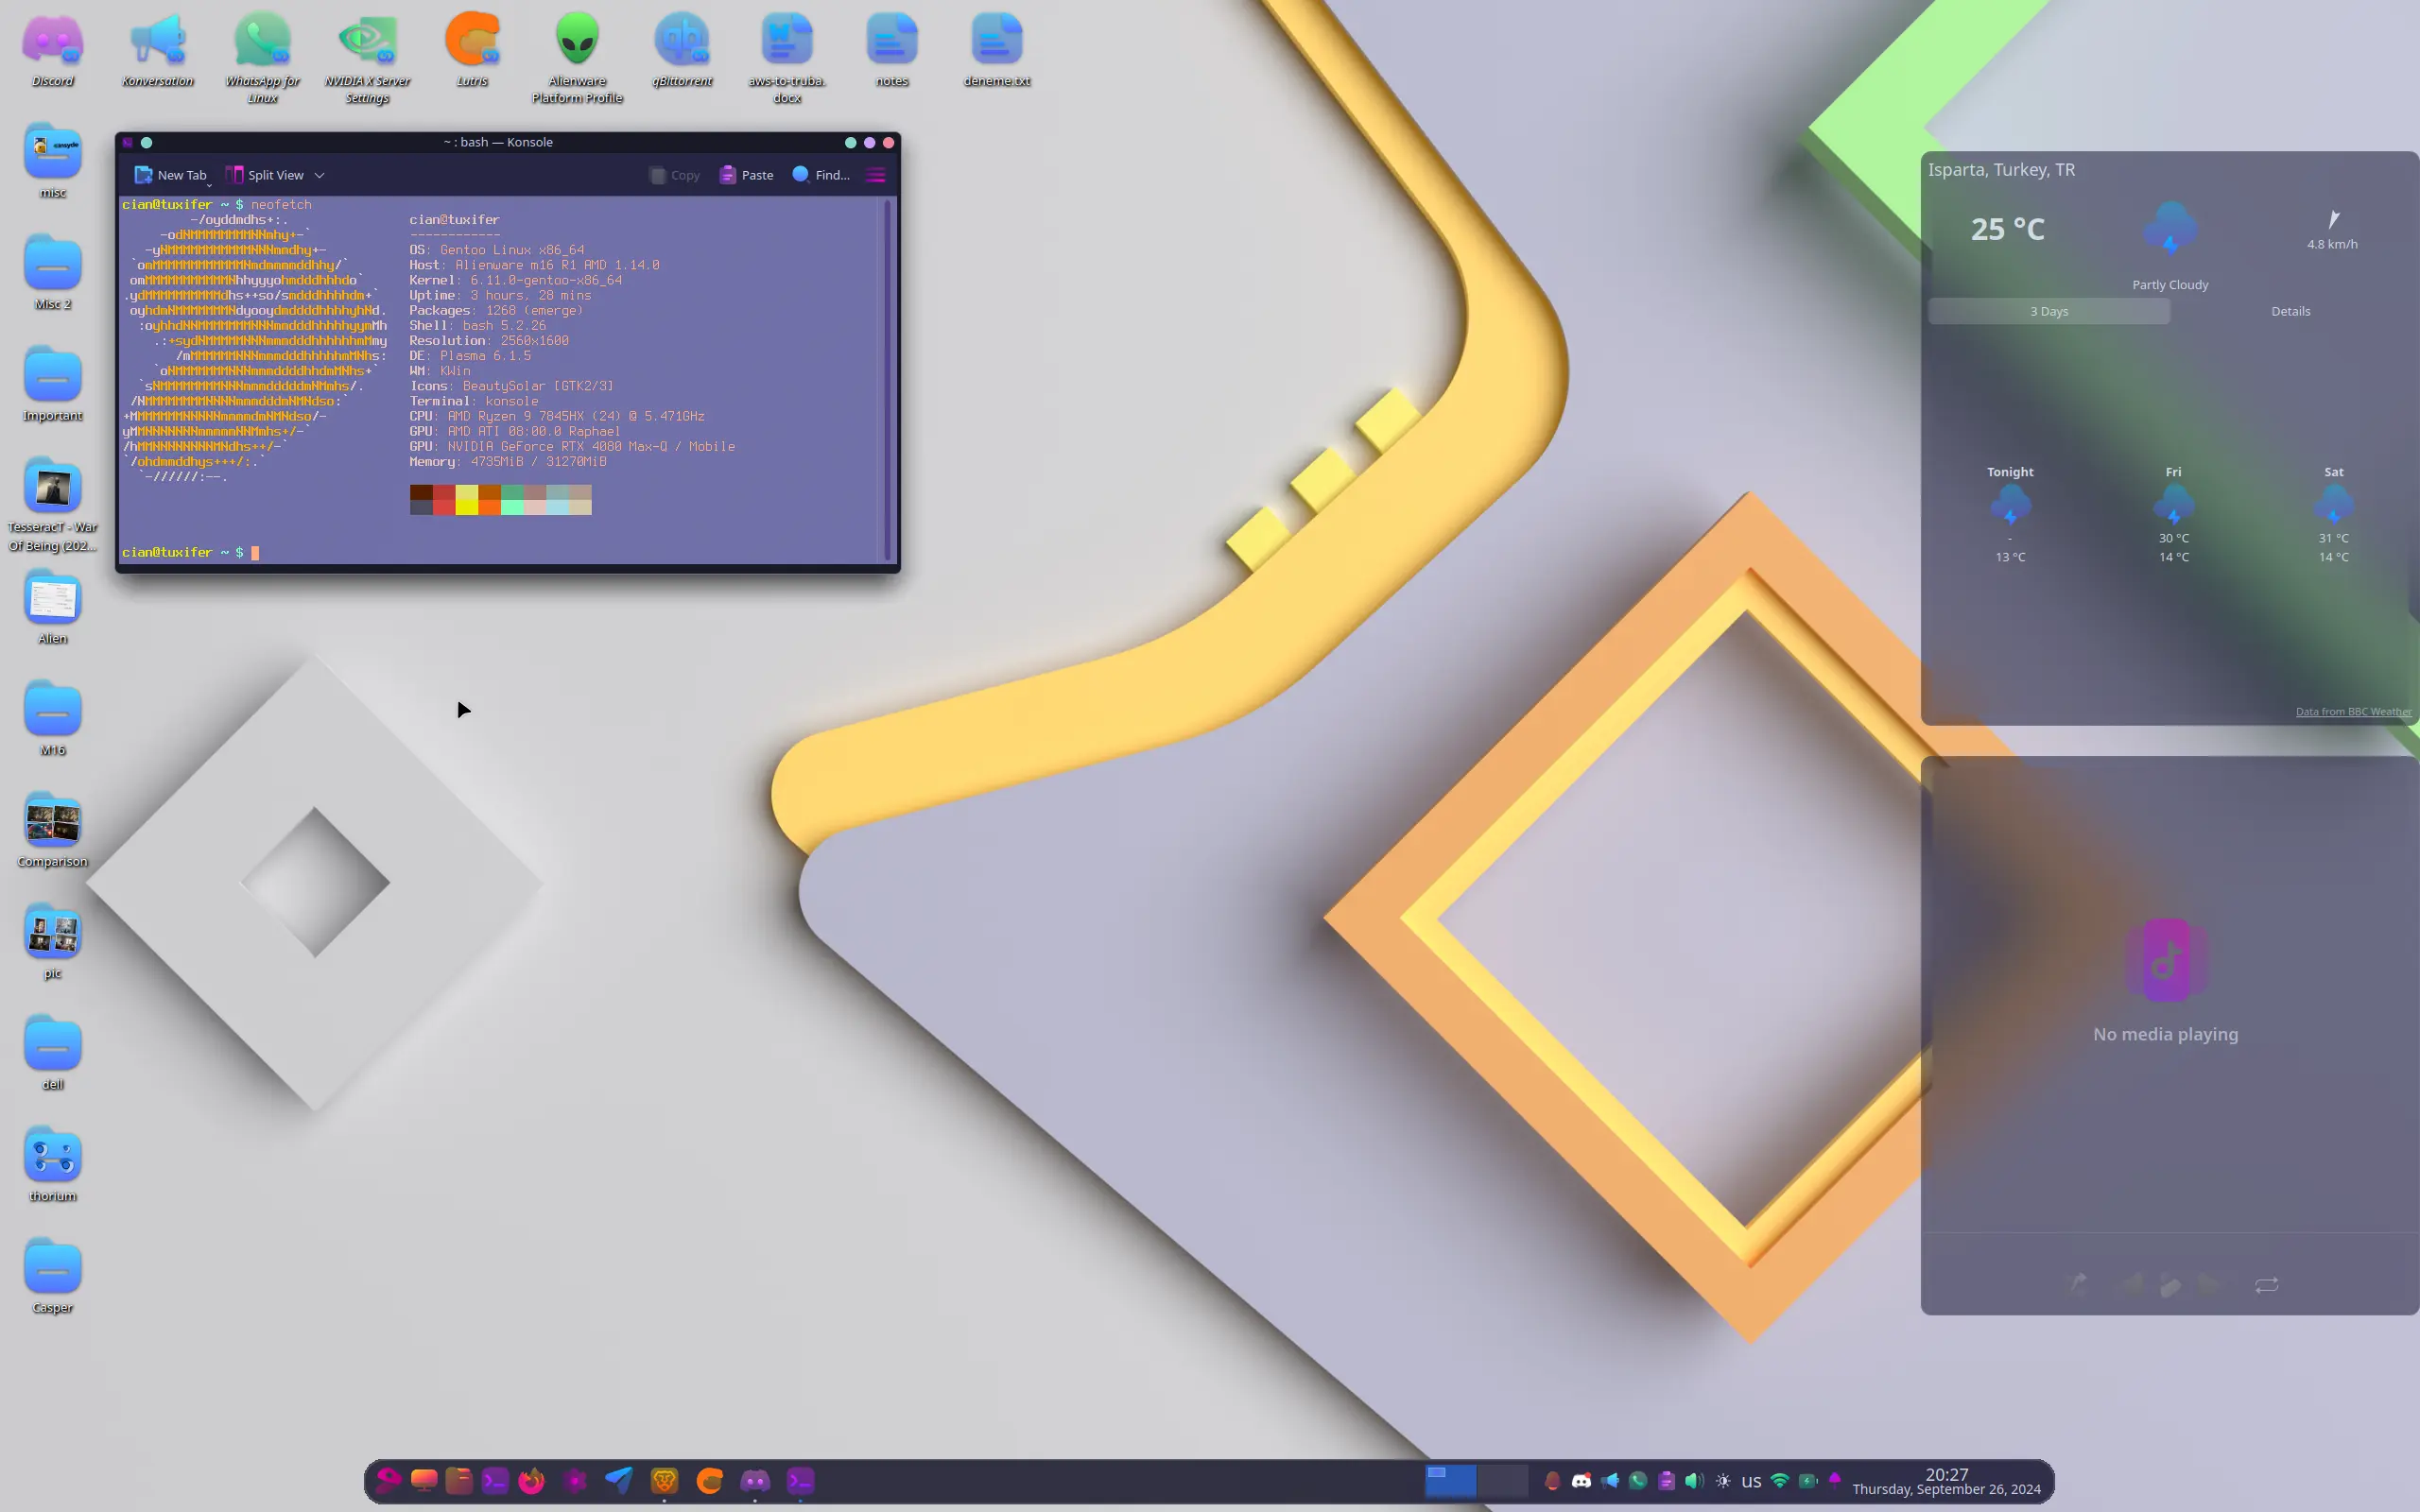Open NVIDIA X Server Settings shortcut
This screenshot has width=2420, height=1512.
367,58
